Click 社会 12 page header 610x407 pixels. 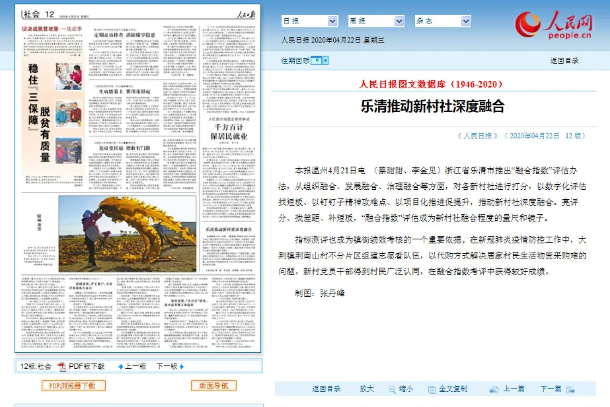click(x=38, y=14)
